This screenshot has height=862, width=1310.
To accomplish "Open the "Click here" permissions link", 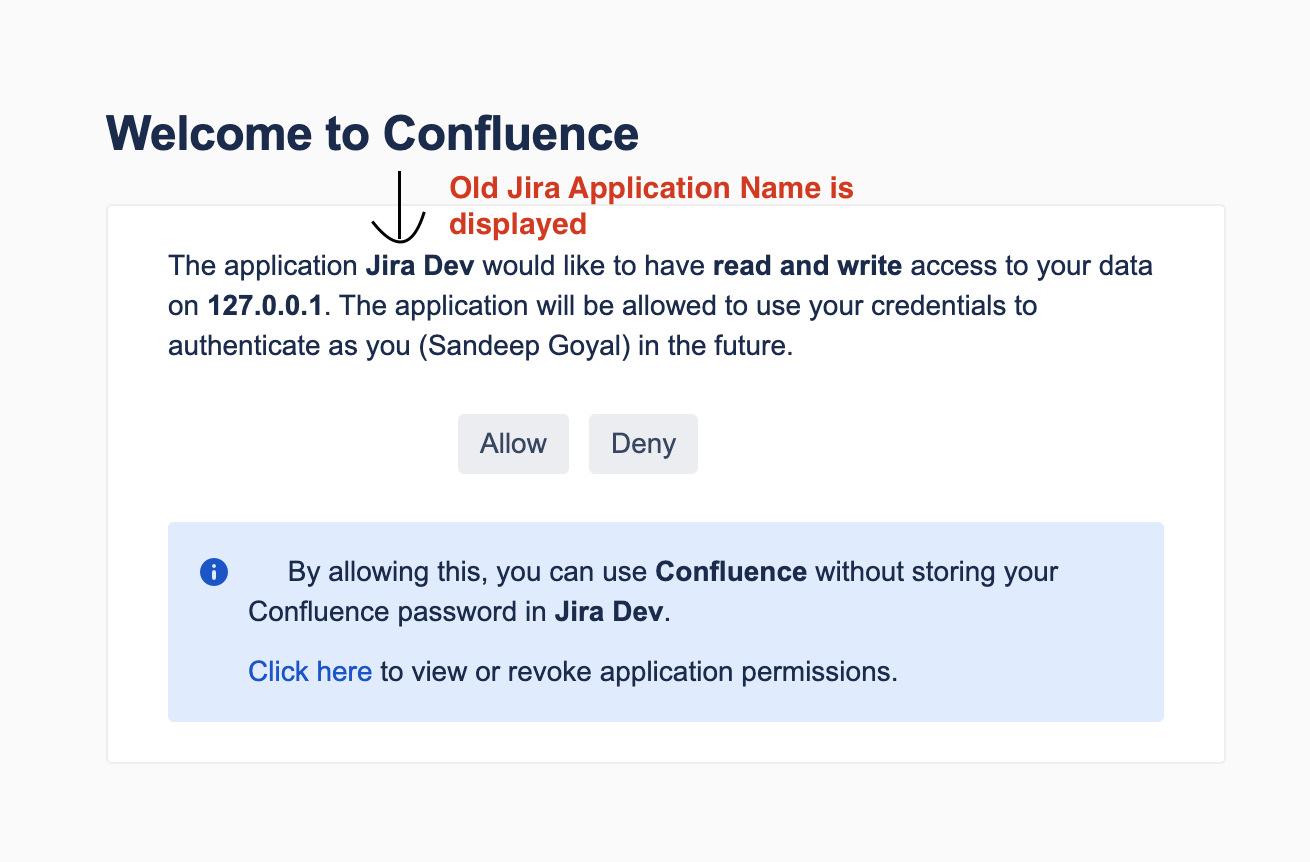I will 310,671.
